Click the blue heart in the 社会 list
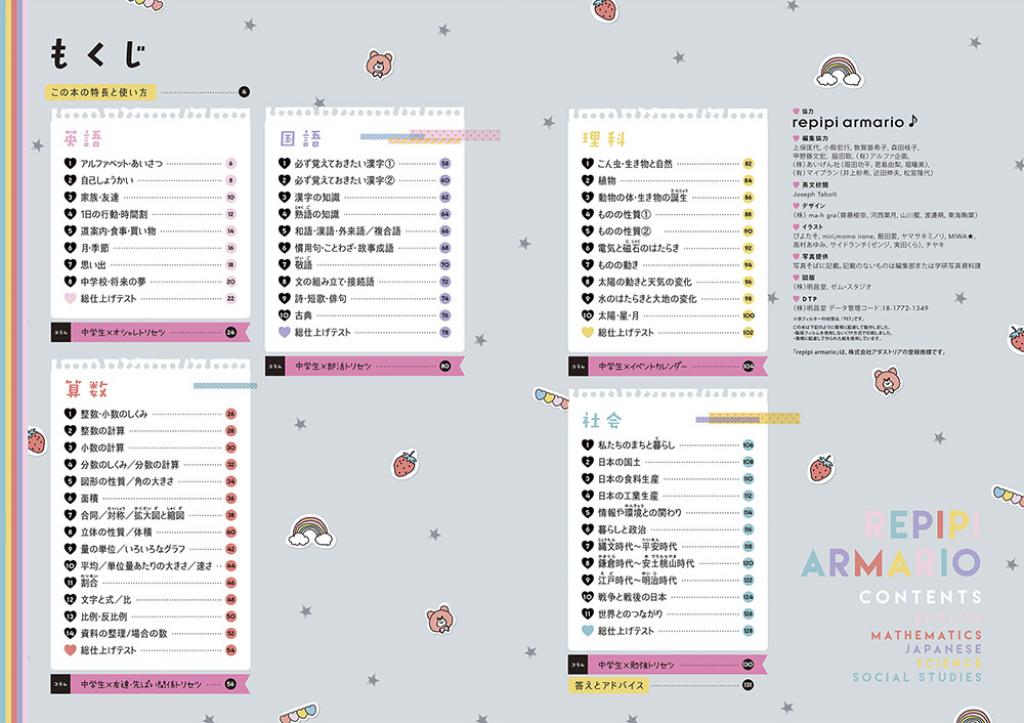The height and width of the screenshot is (723, 1024). pyautogui.click(x=588, y=631)
